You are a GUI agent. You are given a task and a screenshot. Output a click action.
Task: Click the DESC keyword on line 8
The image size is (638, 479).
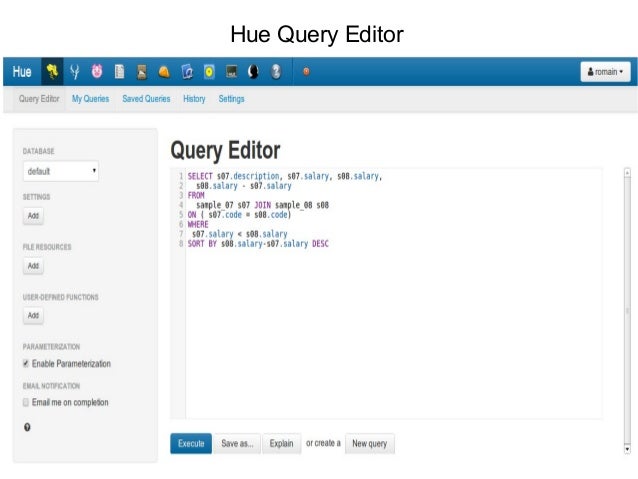point(320,244)
